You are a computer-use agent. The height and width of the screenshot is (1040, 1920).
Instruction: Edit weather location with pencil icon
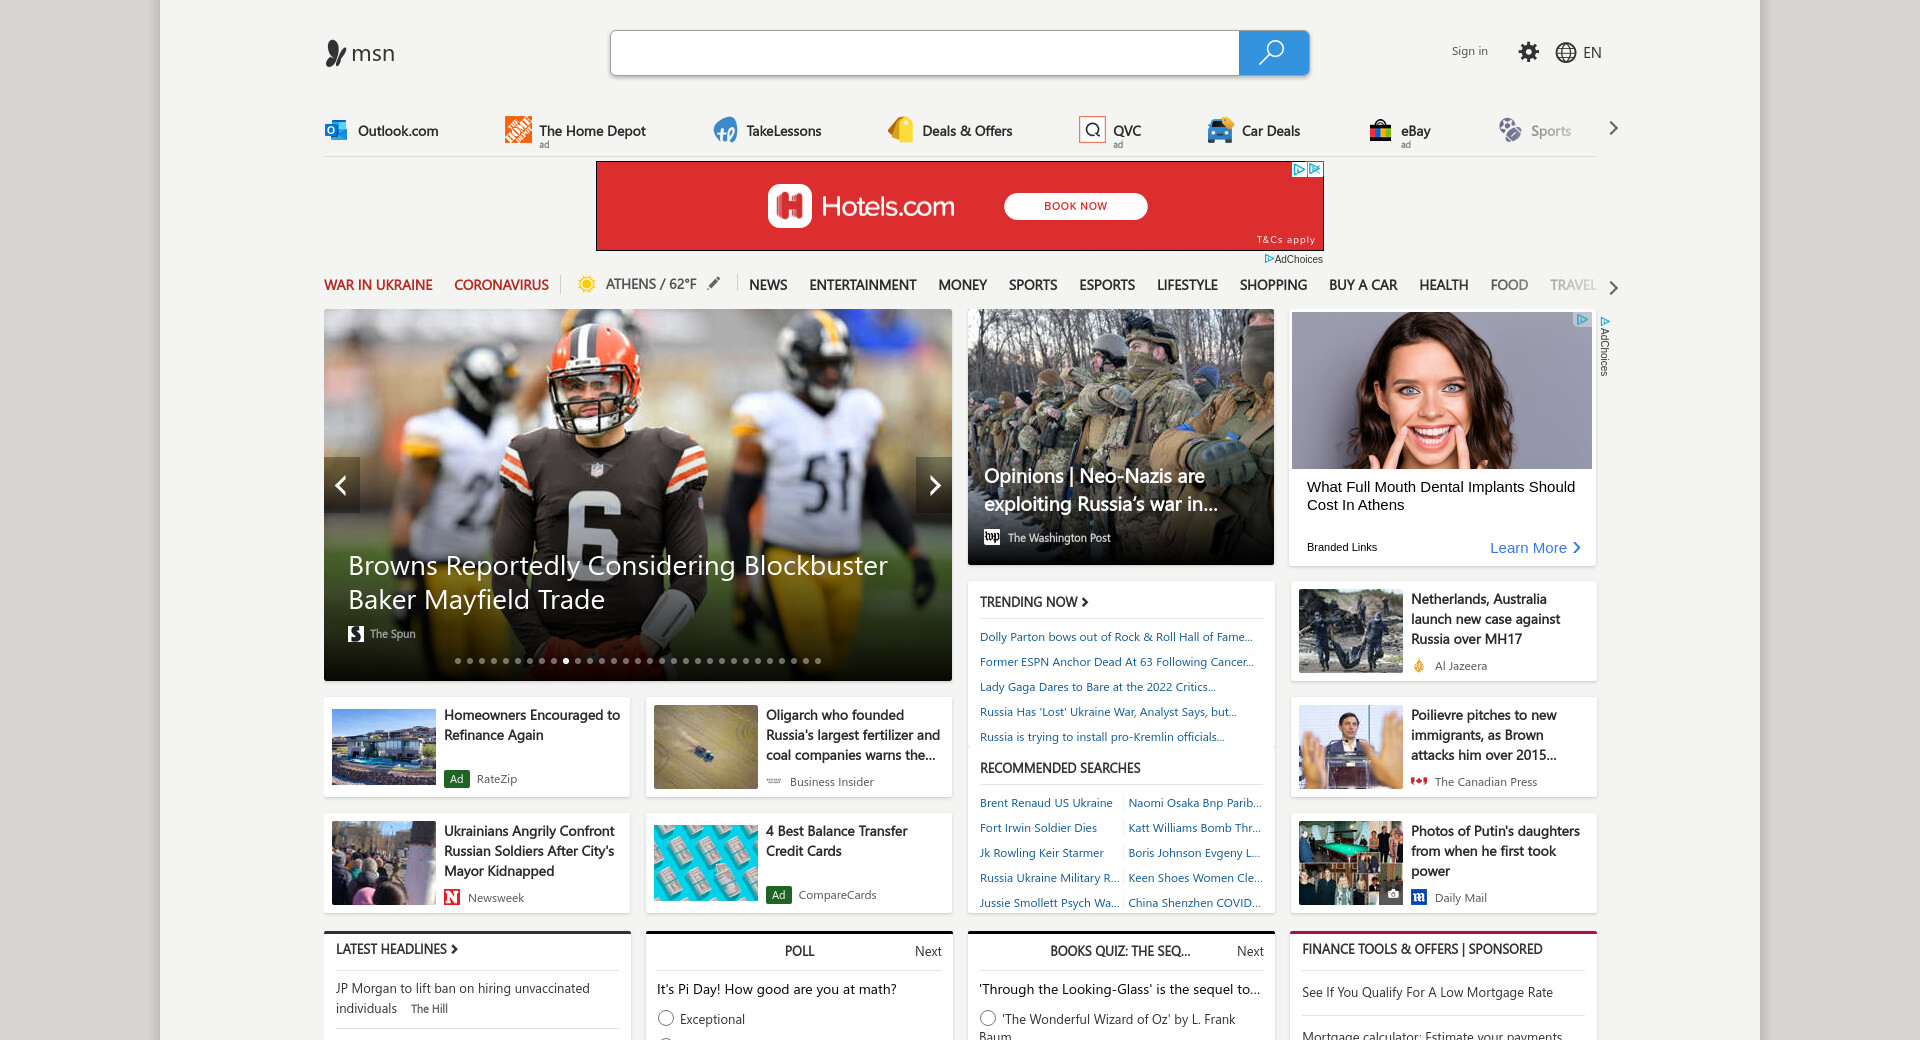point(714,283)
